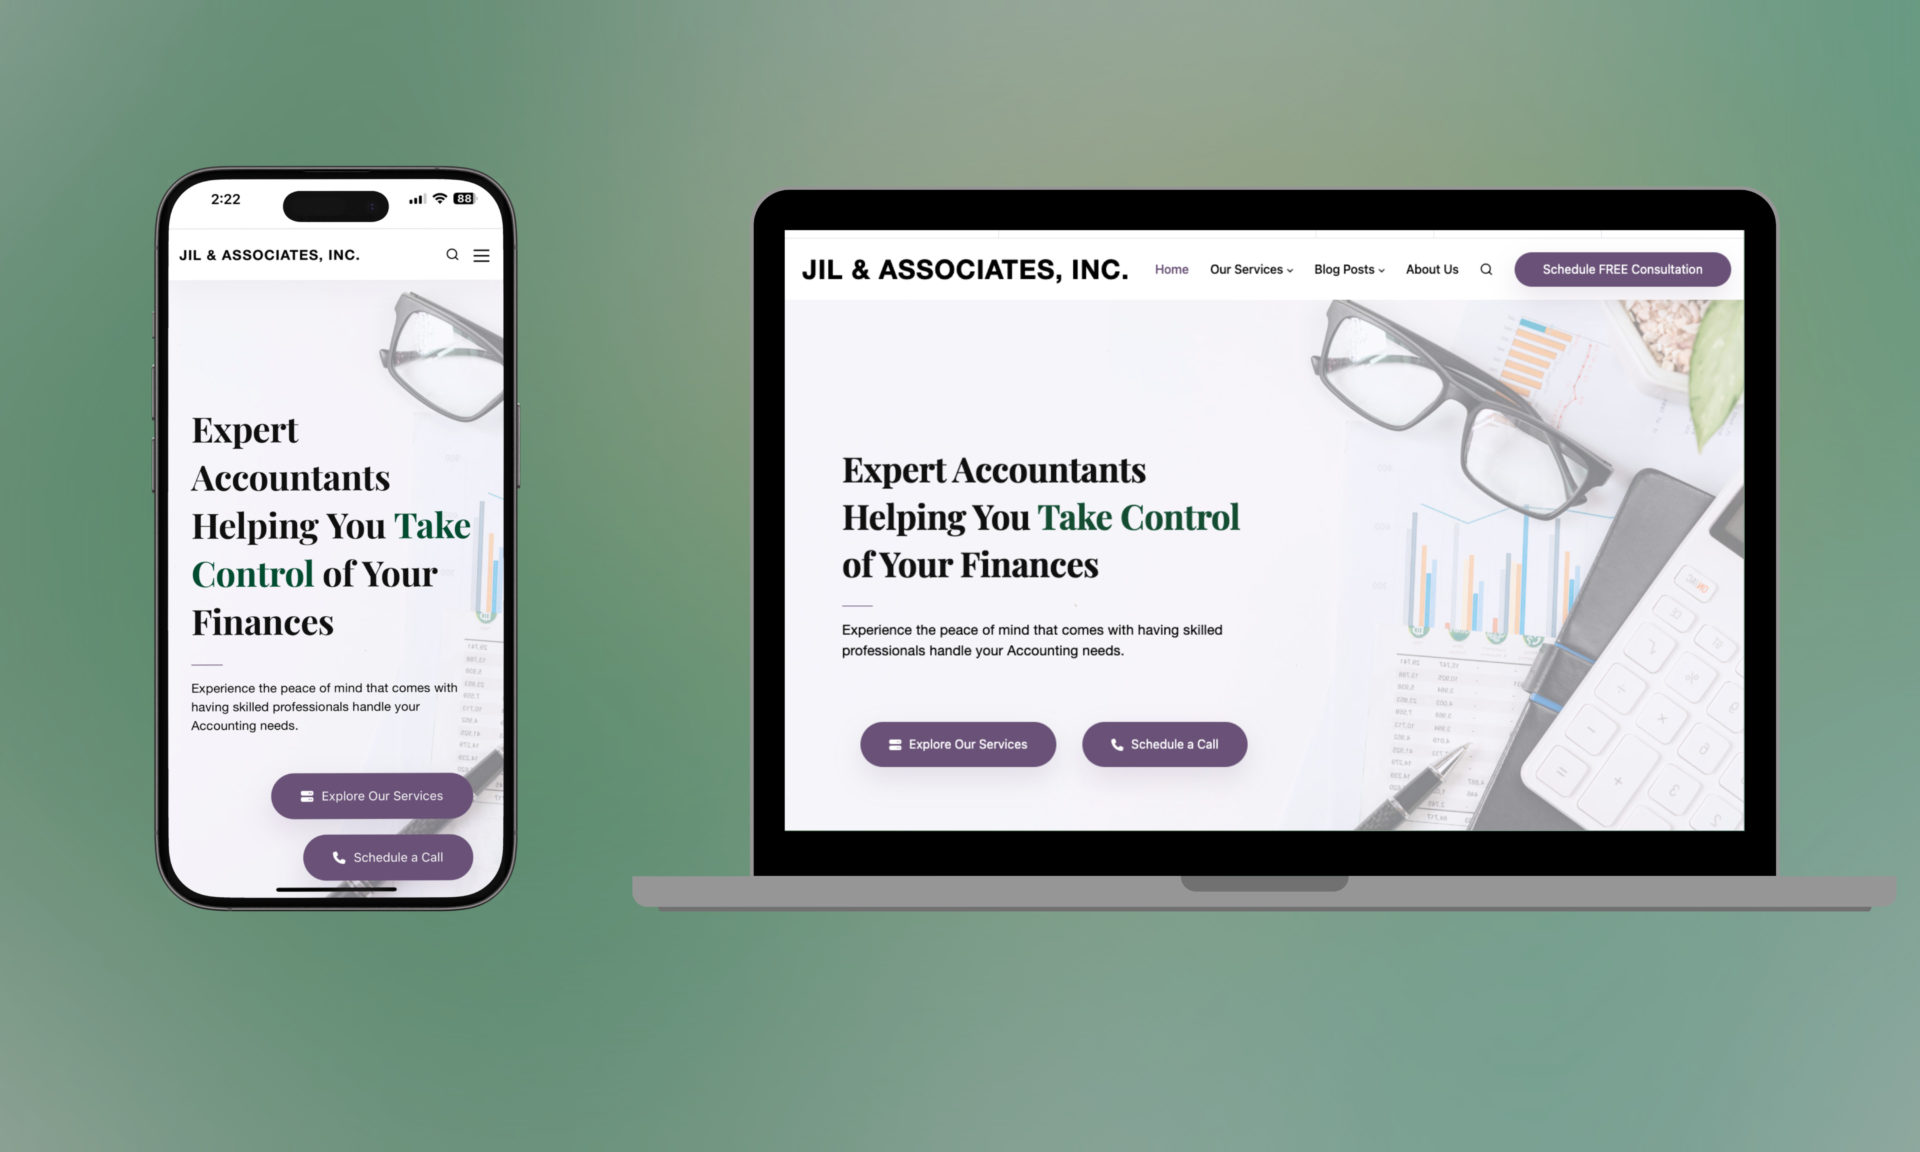
Task: Click the About Us navigation item
Action: click(x=1432, y=269)
